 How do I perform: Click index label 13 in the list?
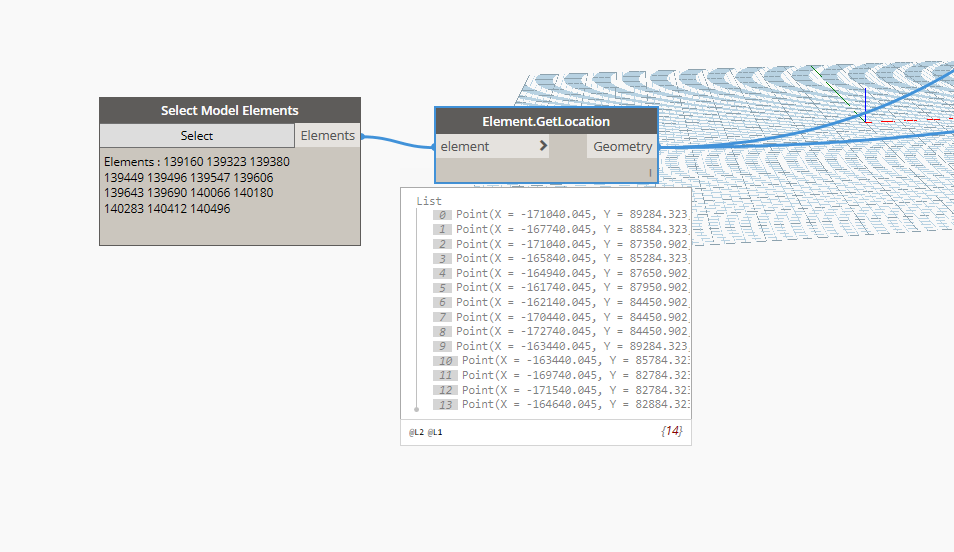point(445,405)
